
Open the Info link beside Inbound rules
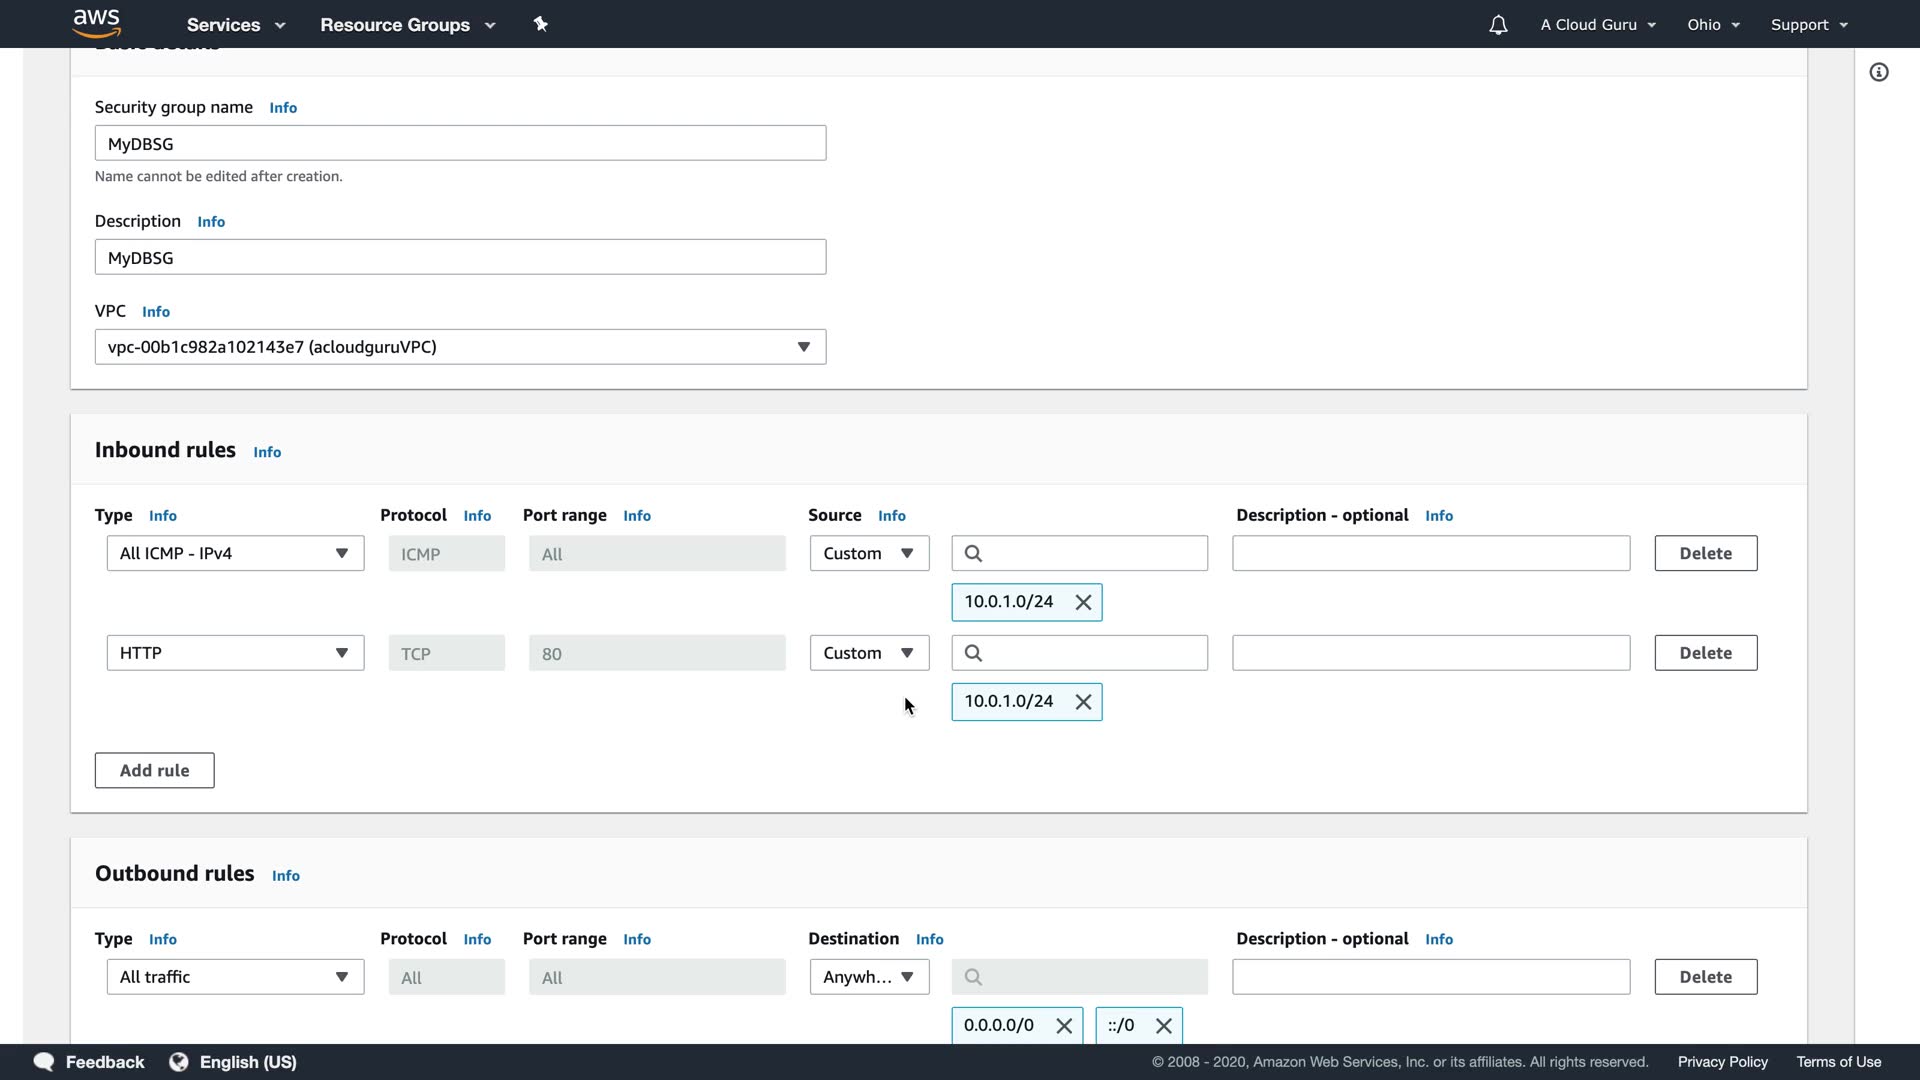pos(267,452)
